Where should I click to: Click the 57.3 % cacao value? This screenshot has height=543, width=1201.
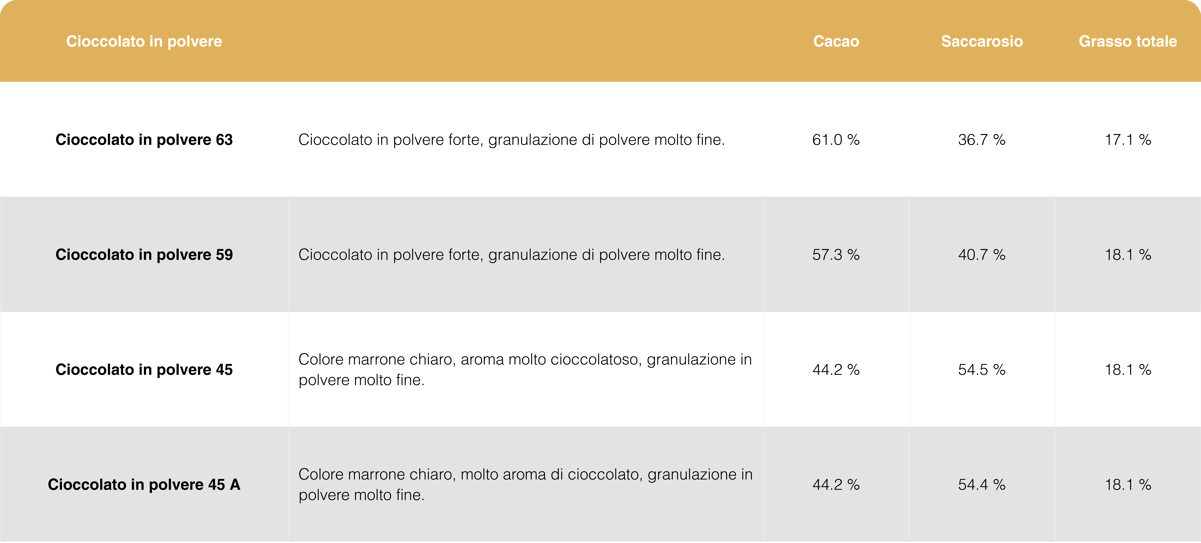click(x=836, y=255)
